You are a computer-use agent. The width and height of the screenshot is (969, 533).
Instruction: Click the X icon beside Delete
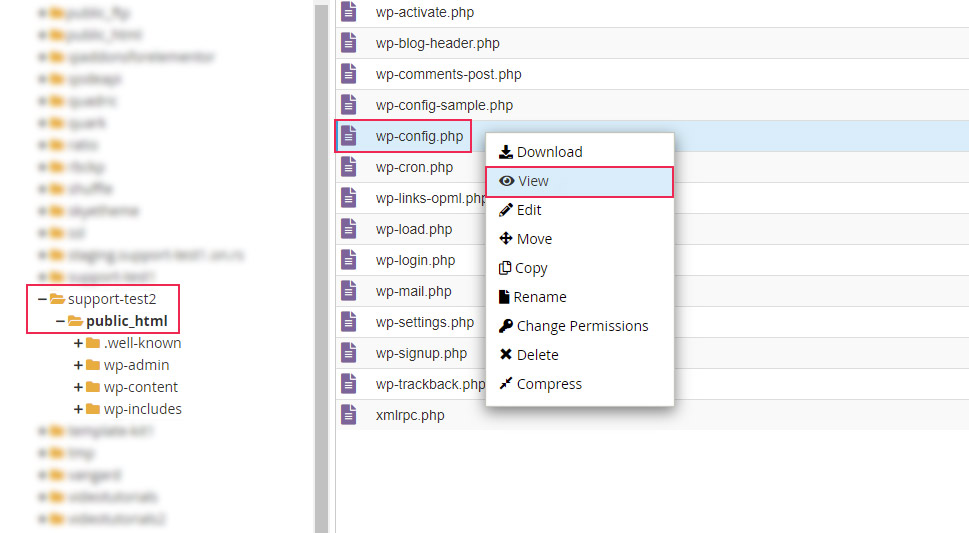[x=506, y=354]
